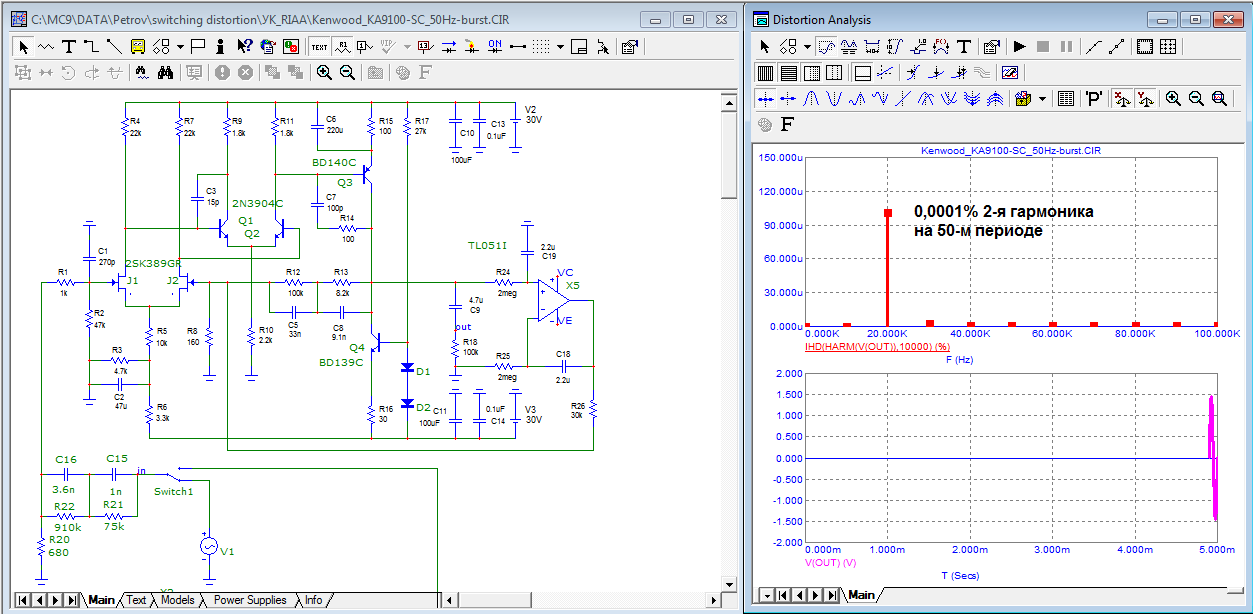This screenshot has height=614, width=1253.
Task: Click the IHD(HARM(V(OUT)),10000) plot label
Action: [877, 346]
